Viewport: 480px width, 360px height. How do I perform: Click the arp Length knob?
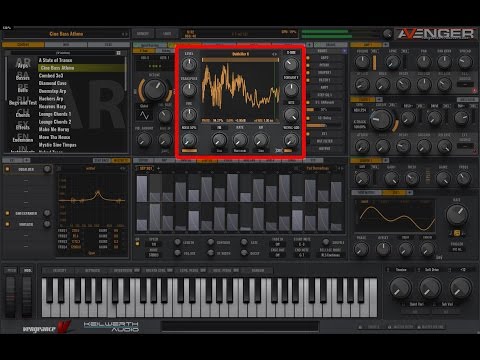[x=178, y=242]
